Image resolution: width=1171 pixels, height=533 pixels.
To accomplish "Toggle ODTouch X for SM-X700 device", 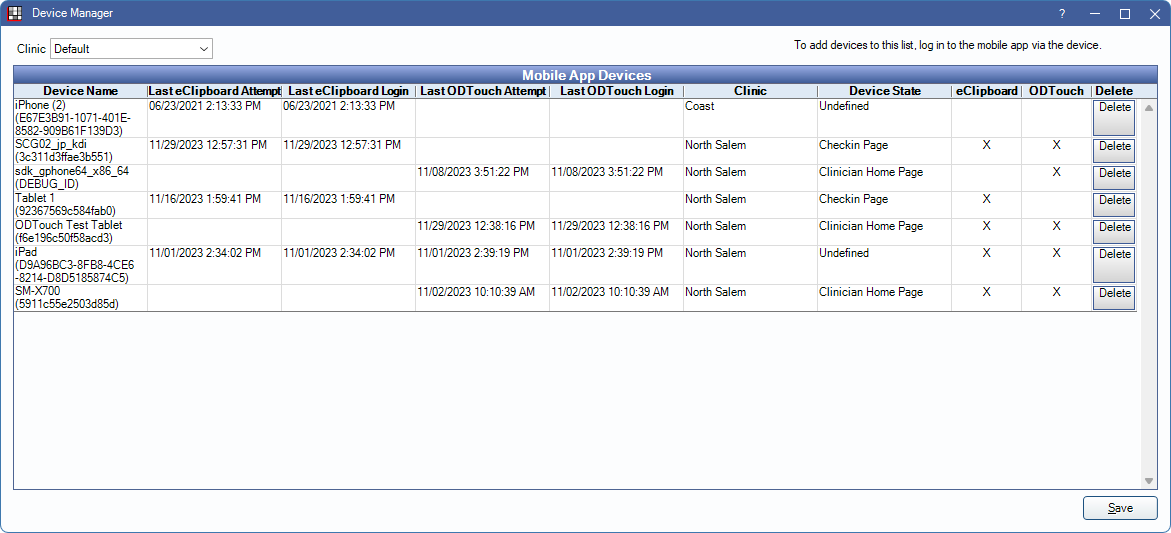I will tap(1056, 292).
